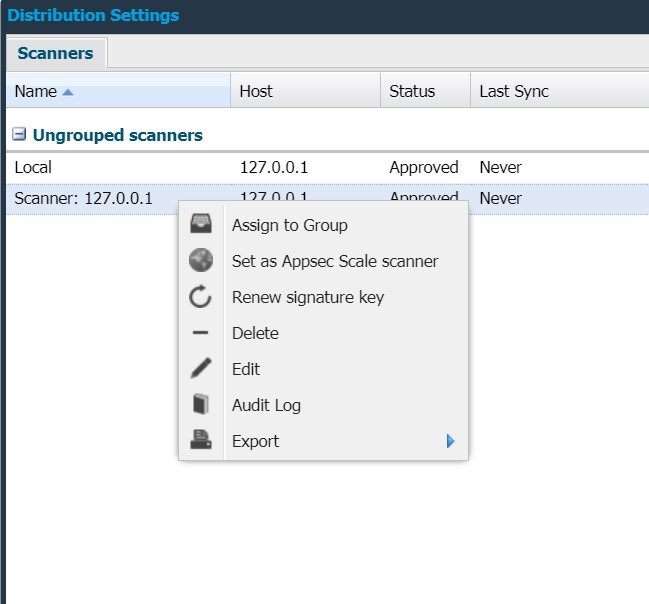Image resolution: width=649 pixels, height=604 pixels.
Task: Click the Appsec Scale globe icon
Action: pyautogui.click(x=201, y=261)
